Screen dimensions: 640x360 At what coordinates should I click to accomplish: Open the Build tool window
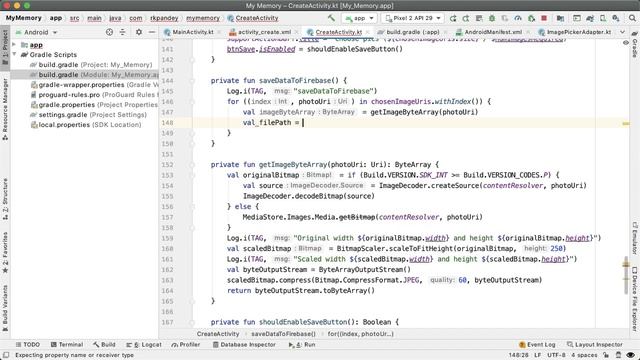[104, 344]
